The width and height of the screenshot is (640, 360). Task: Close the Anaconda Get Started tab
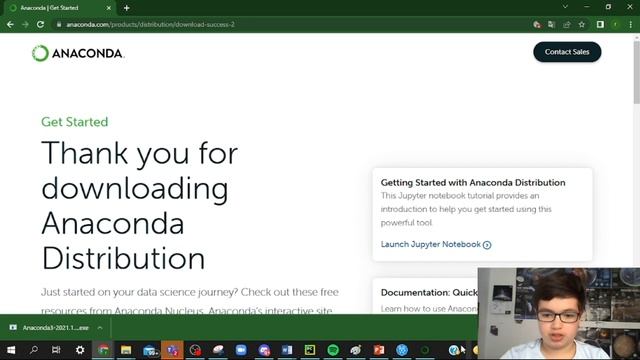(x=109, y=8)
